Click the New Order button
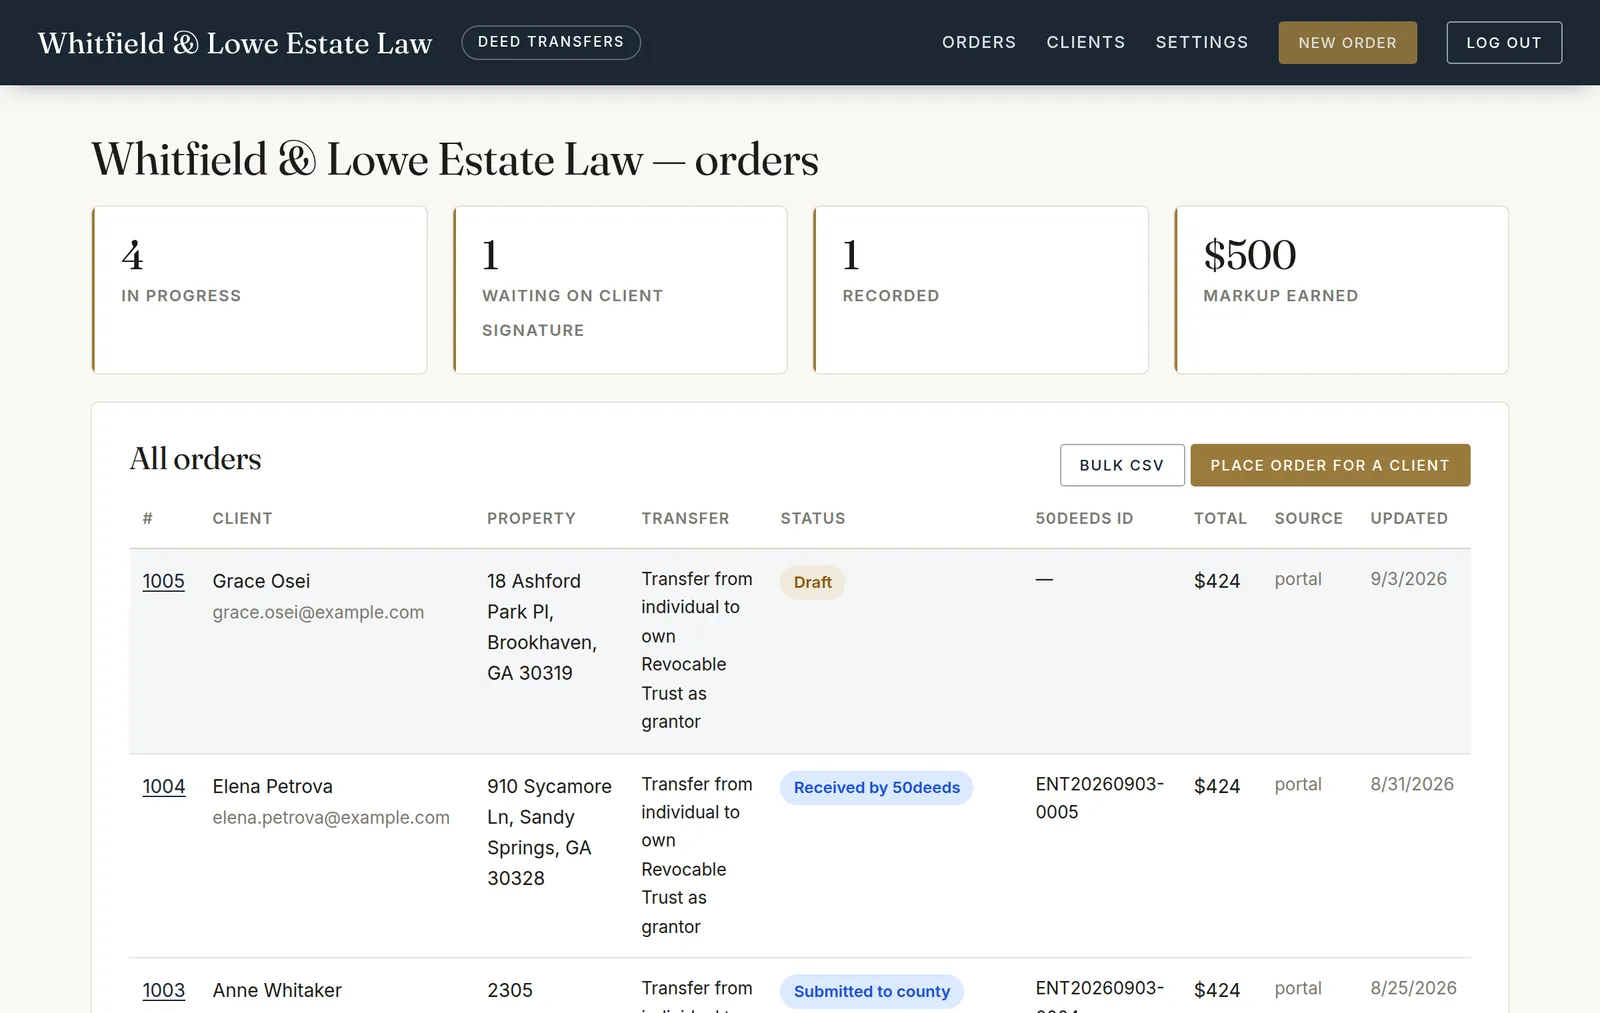1600x1013 pixels. 1347,42
